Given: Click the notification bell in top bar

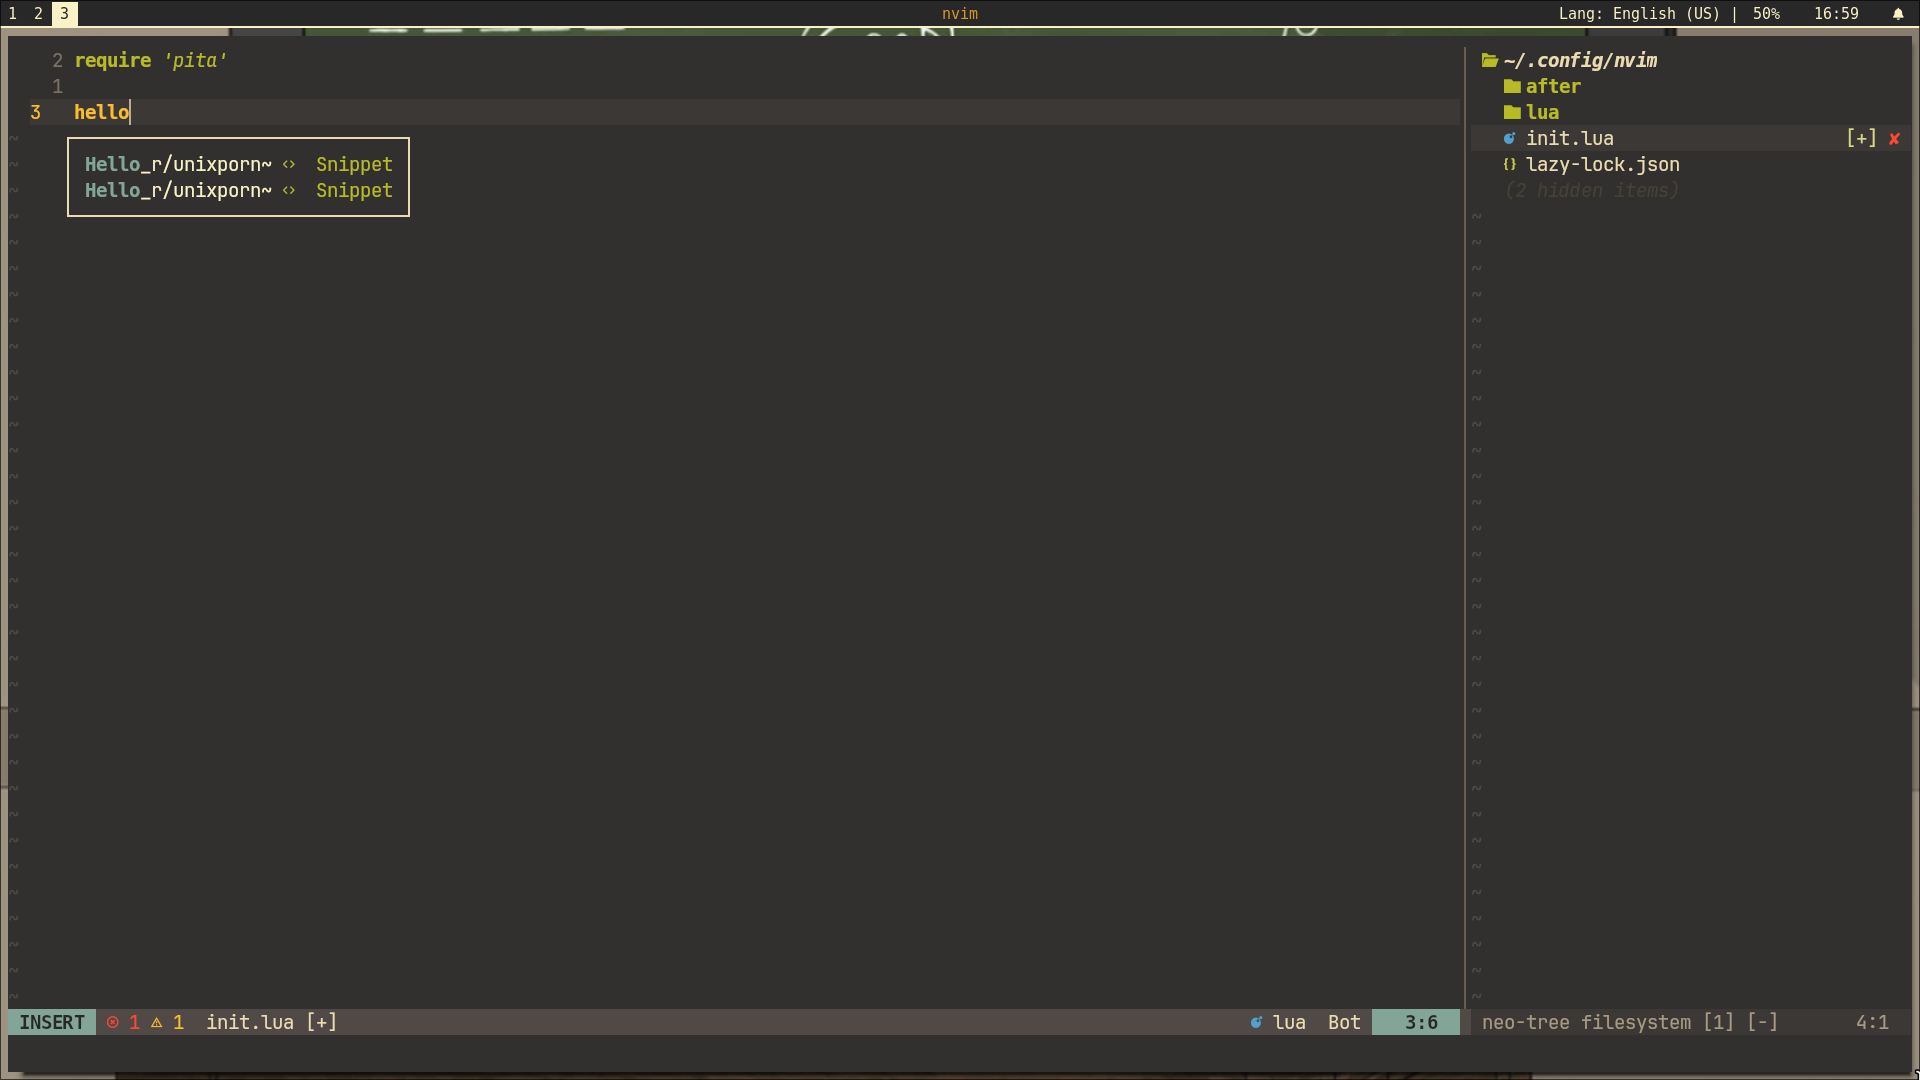Looking at the screenshot, I should 1897,14.
